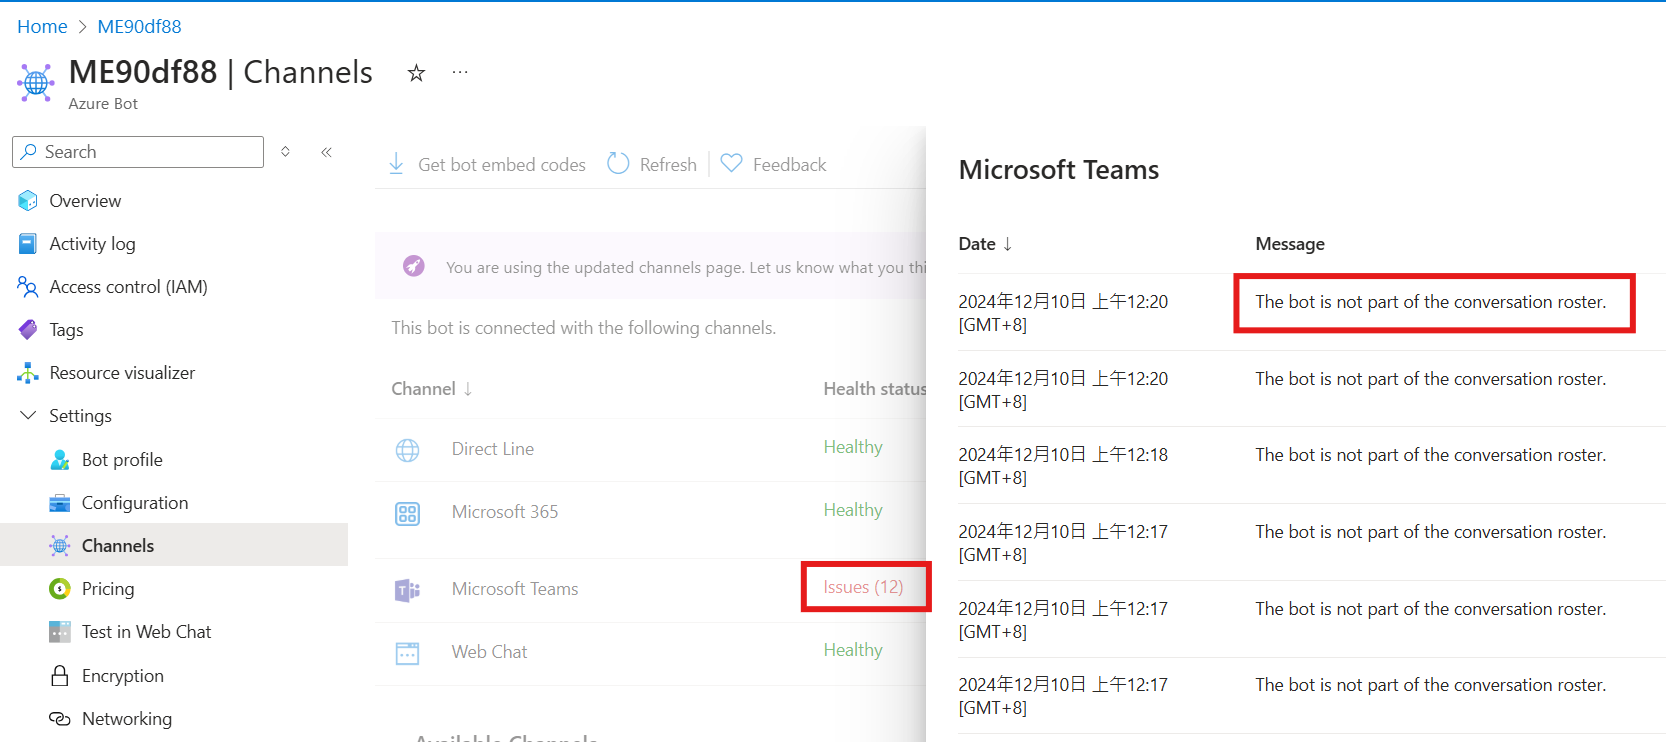Viewport: 1666px width, 742px height.
Task: Click the date entry with time 12:18
Action: [1063, 466]
